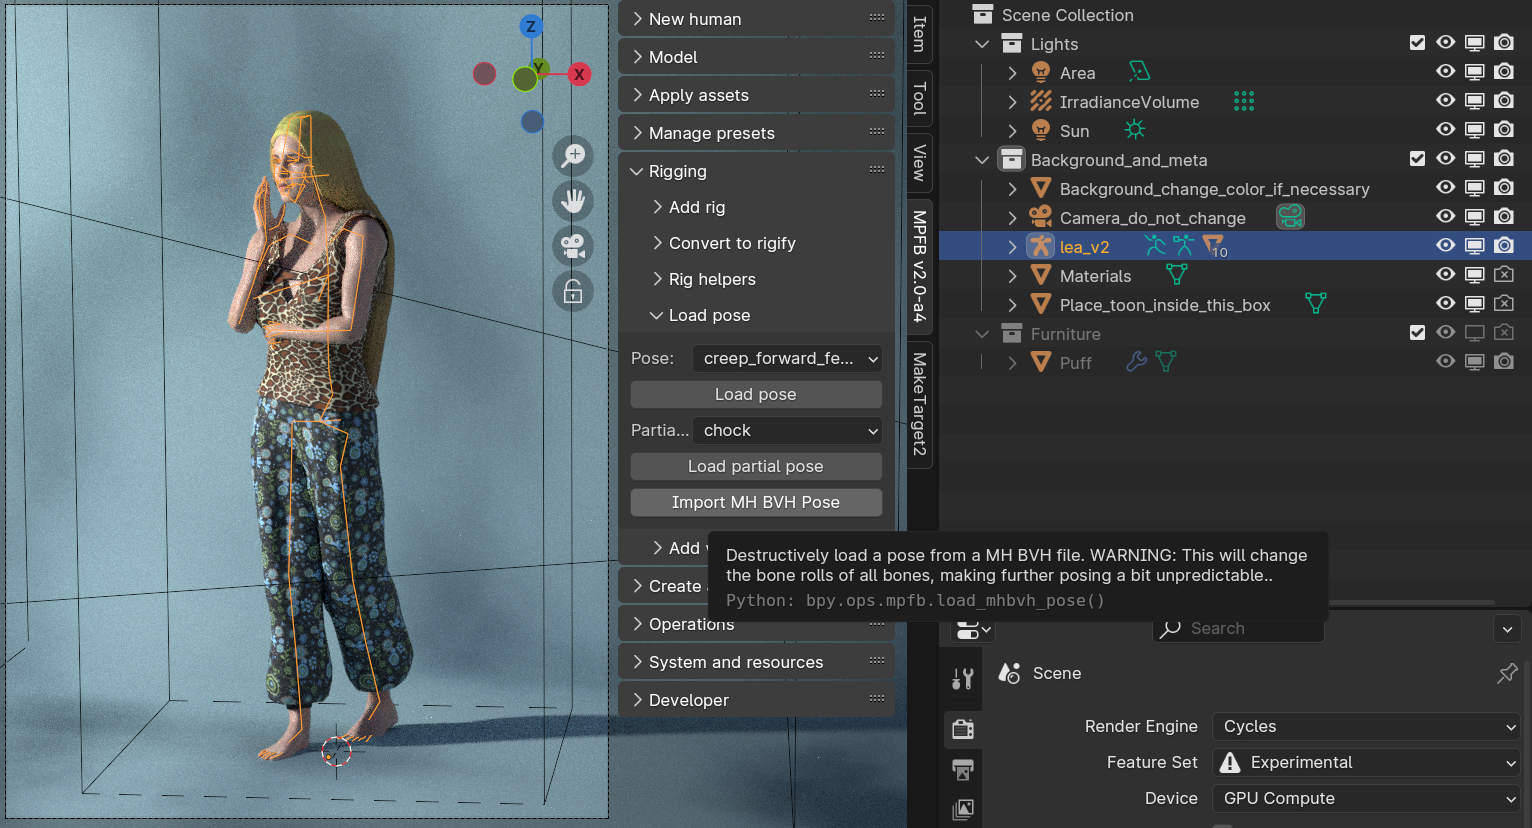Click the Sun light data icon
The image size is (1532, 828).
coord(1134,130)
